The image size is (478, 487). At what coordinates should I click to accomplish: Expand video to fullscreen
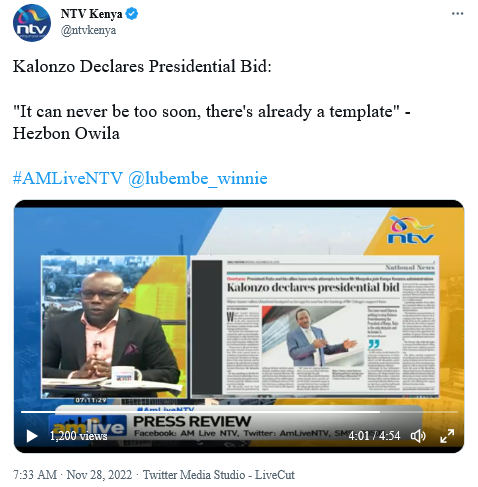[x=447, y=436]
